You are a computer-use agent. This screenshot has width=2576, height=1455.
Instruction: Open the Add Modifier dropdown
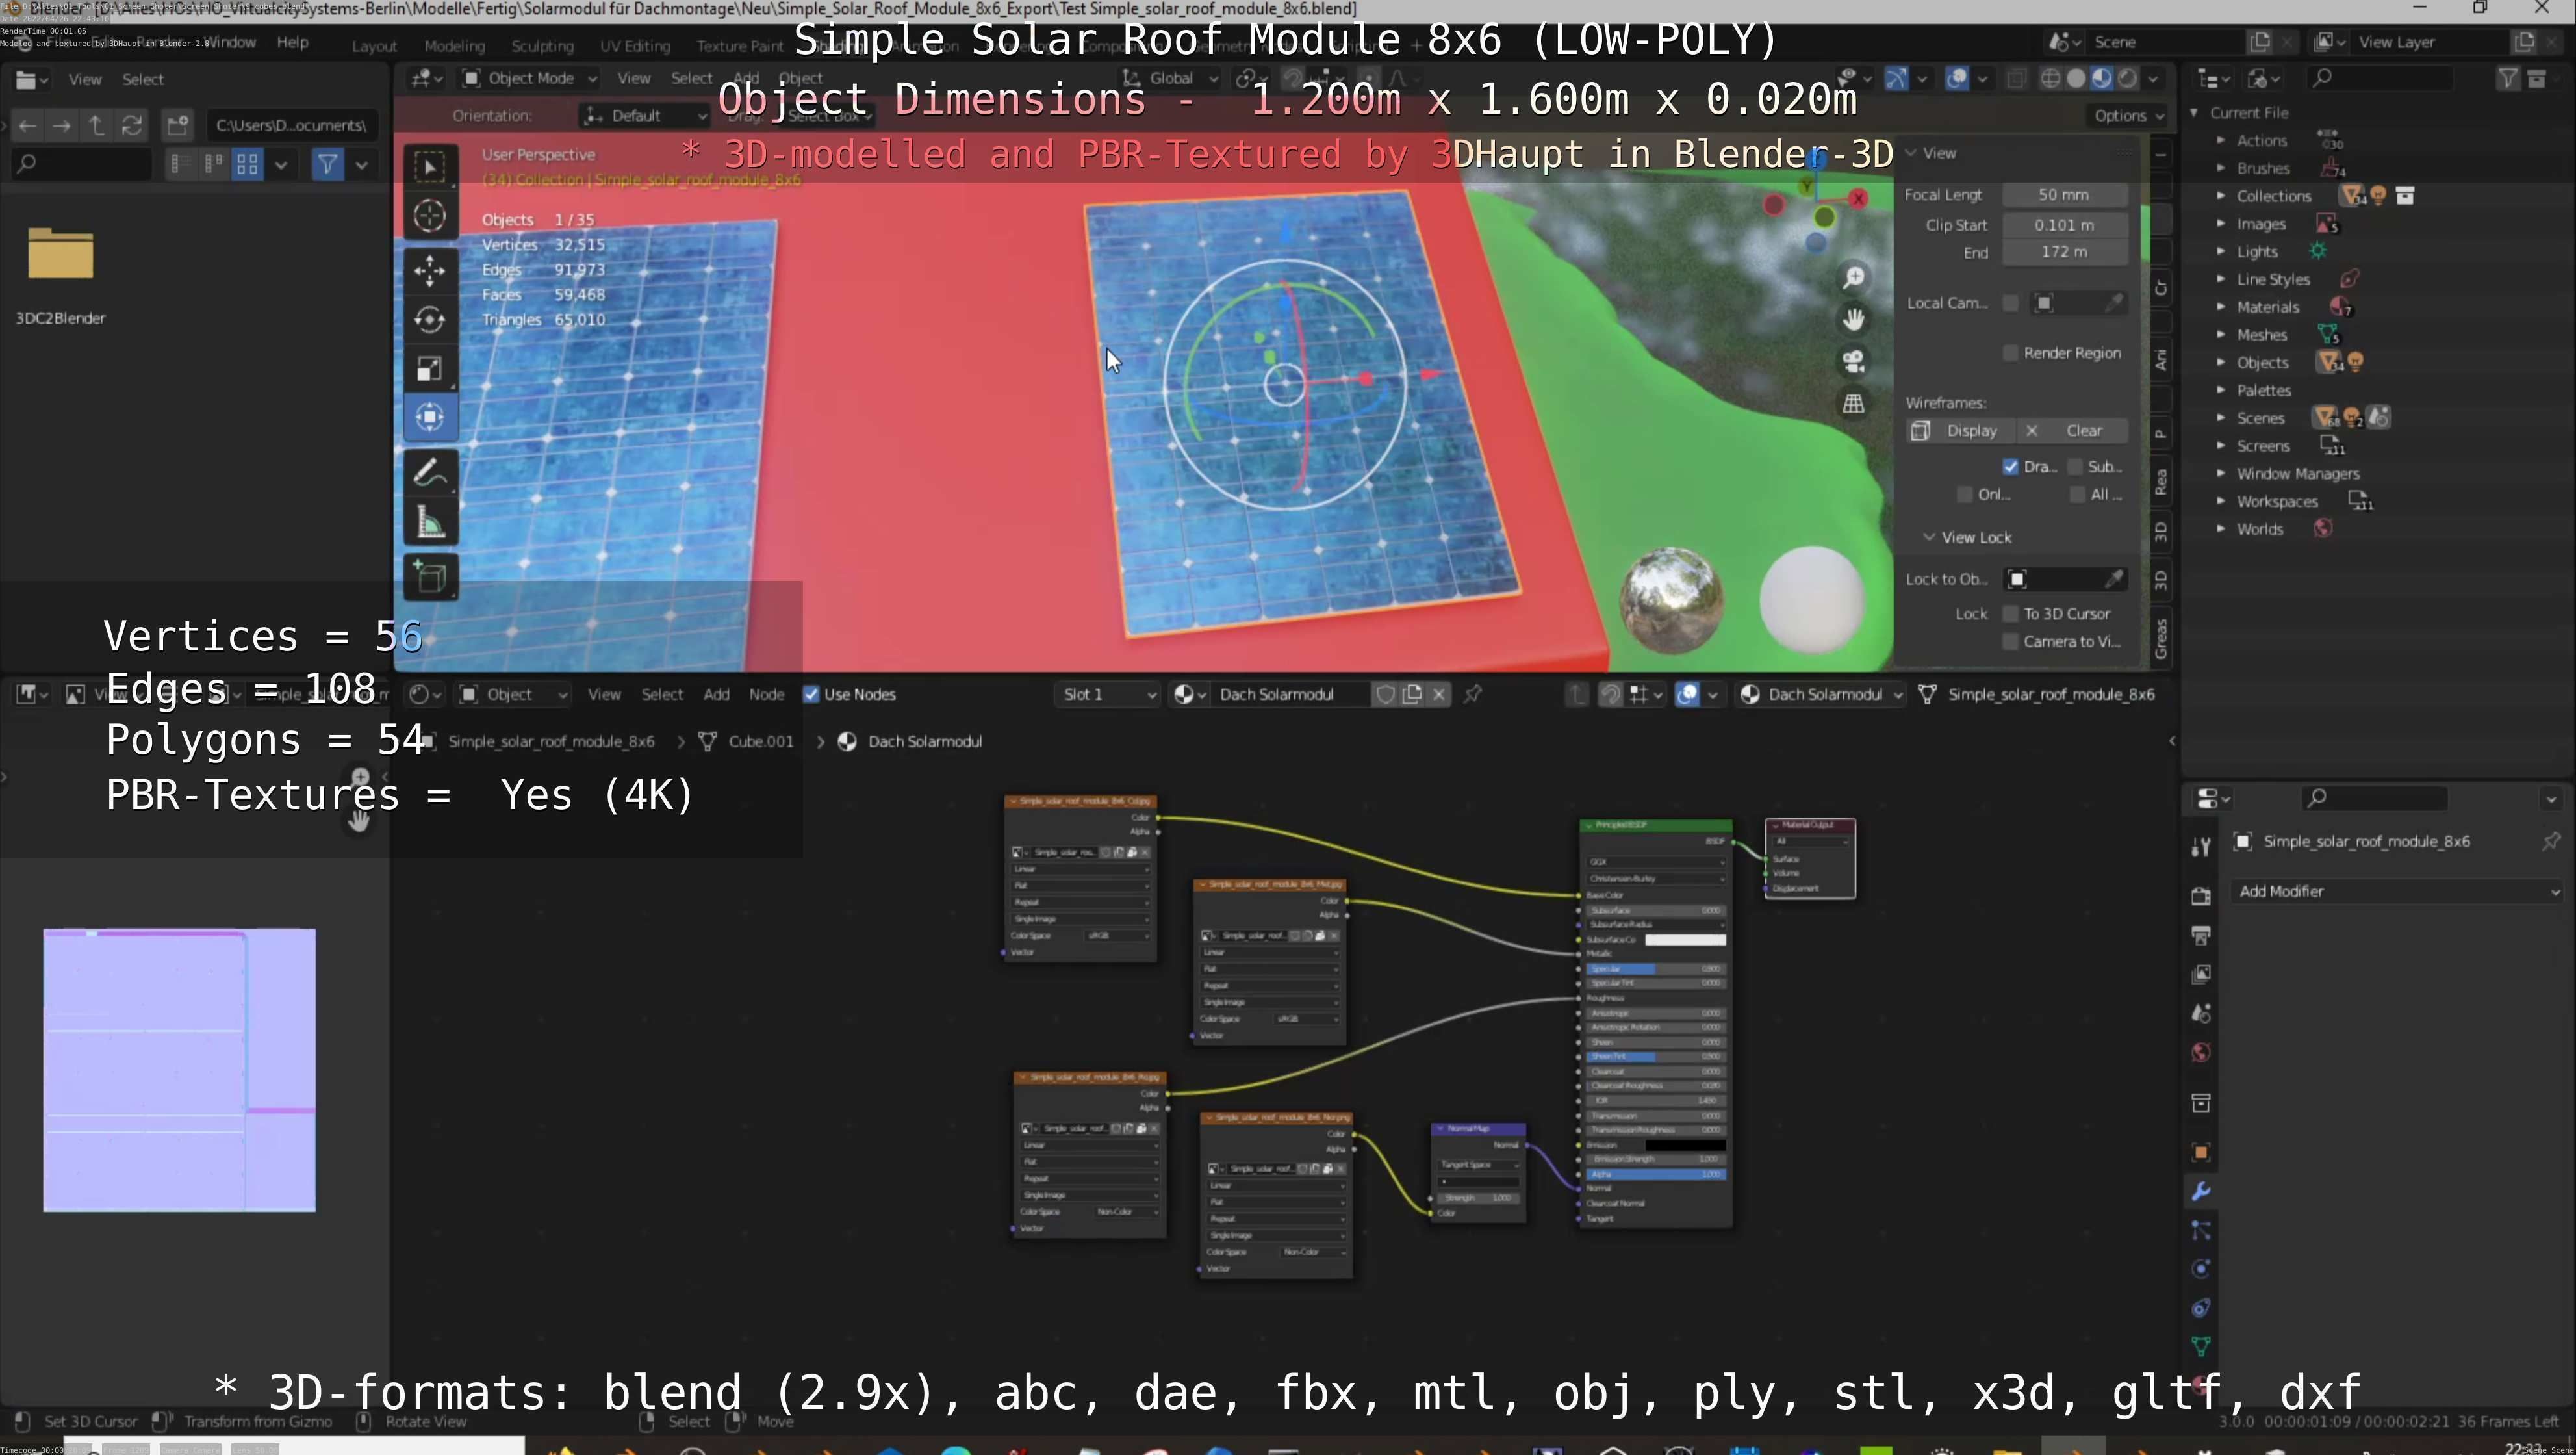2398,891
